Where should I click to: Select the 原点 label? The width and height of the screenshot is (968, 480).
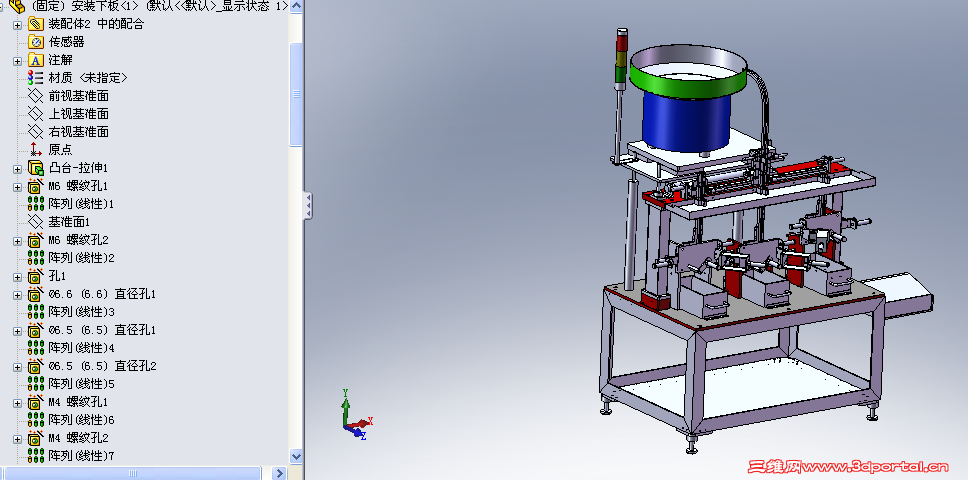tap(60, 149)
